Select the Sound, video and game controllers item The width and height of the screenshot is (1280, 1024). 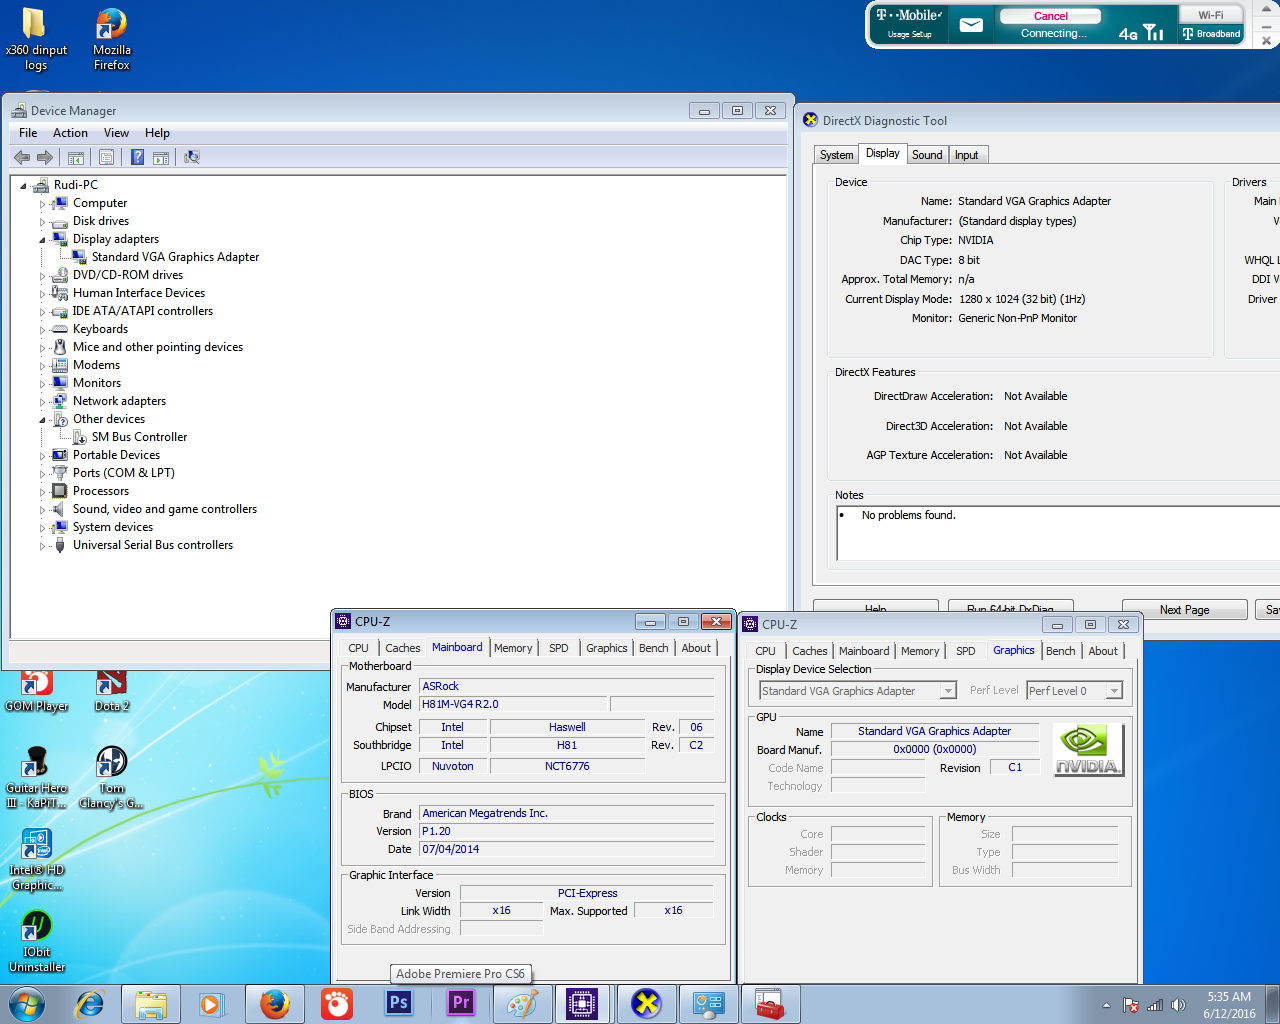[164, 509]
